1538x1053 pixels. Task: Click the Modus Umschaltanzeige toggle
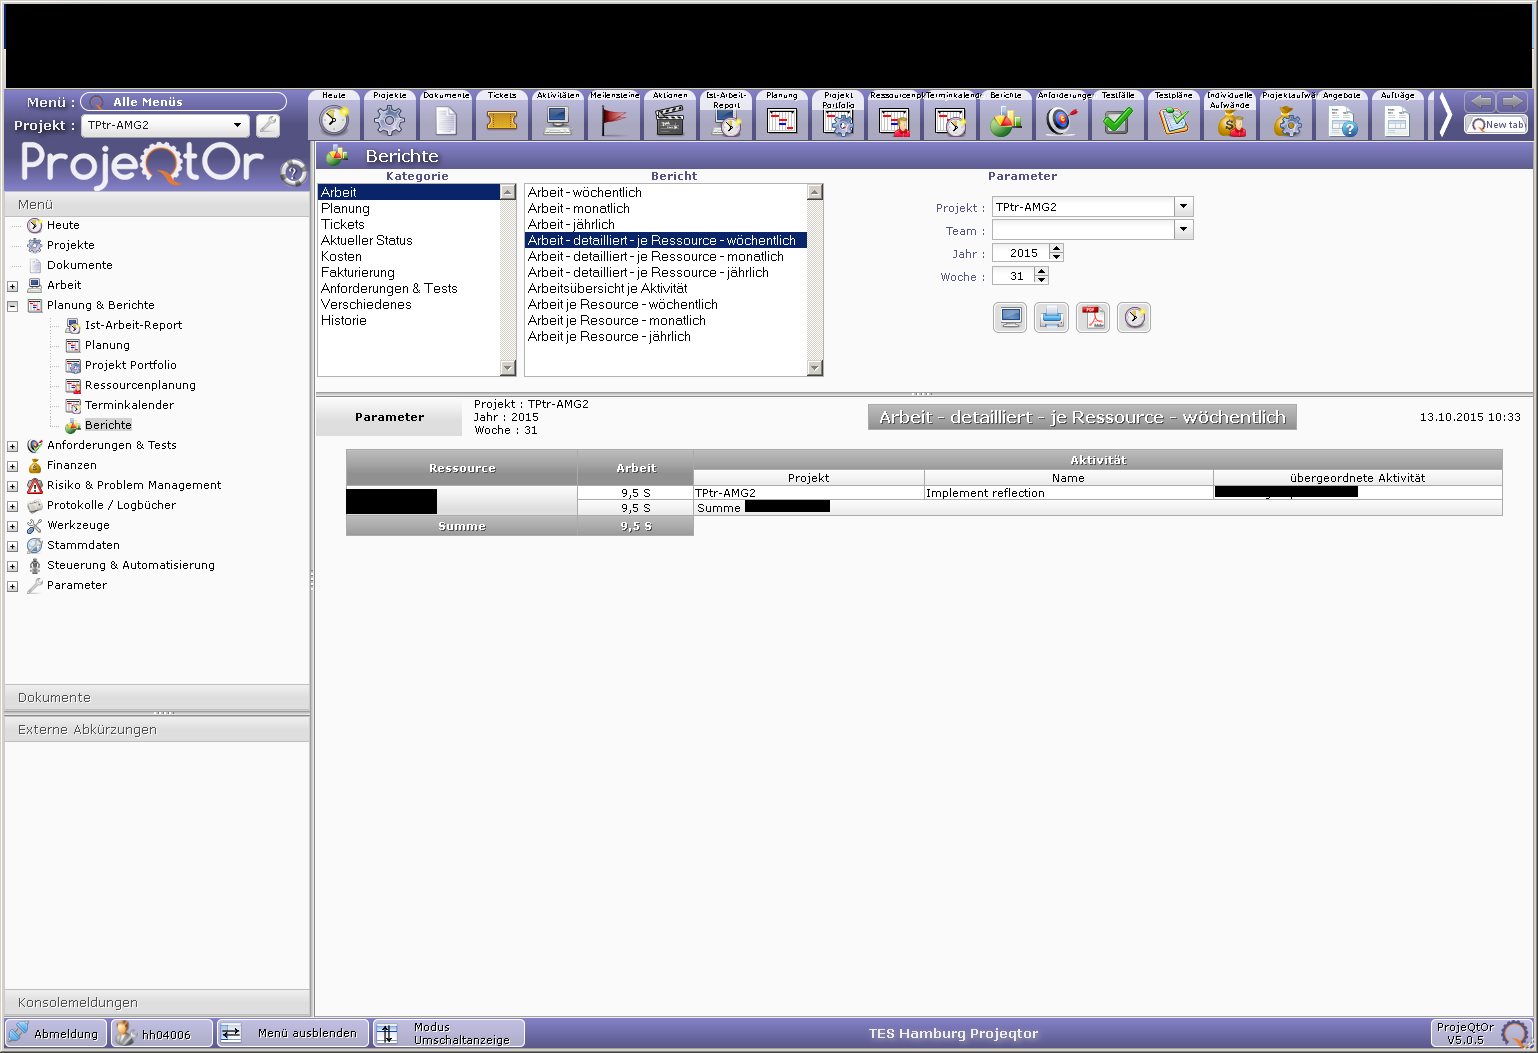449,1033
